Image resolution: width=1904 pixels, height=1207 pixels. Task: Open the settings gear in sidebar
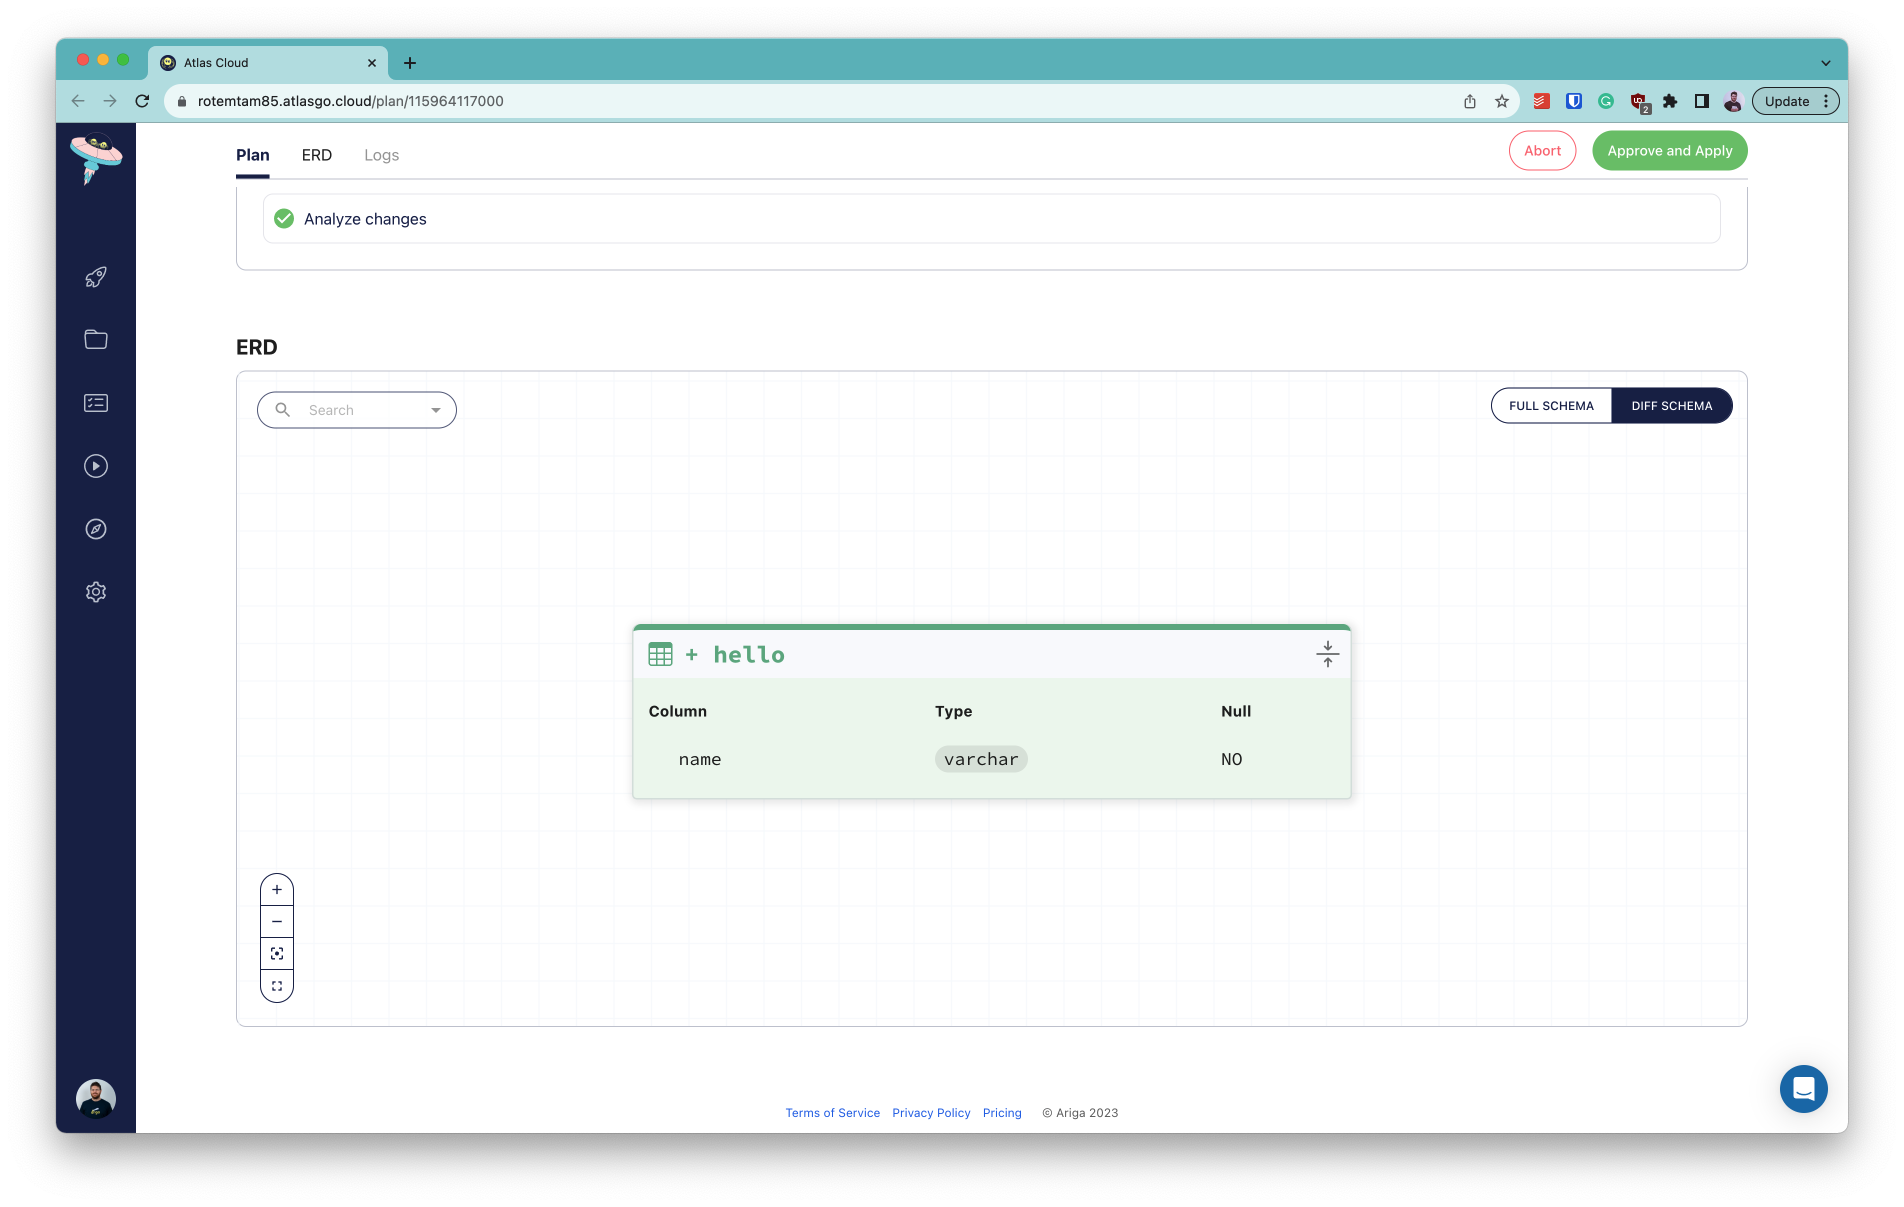coord(95,591)
